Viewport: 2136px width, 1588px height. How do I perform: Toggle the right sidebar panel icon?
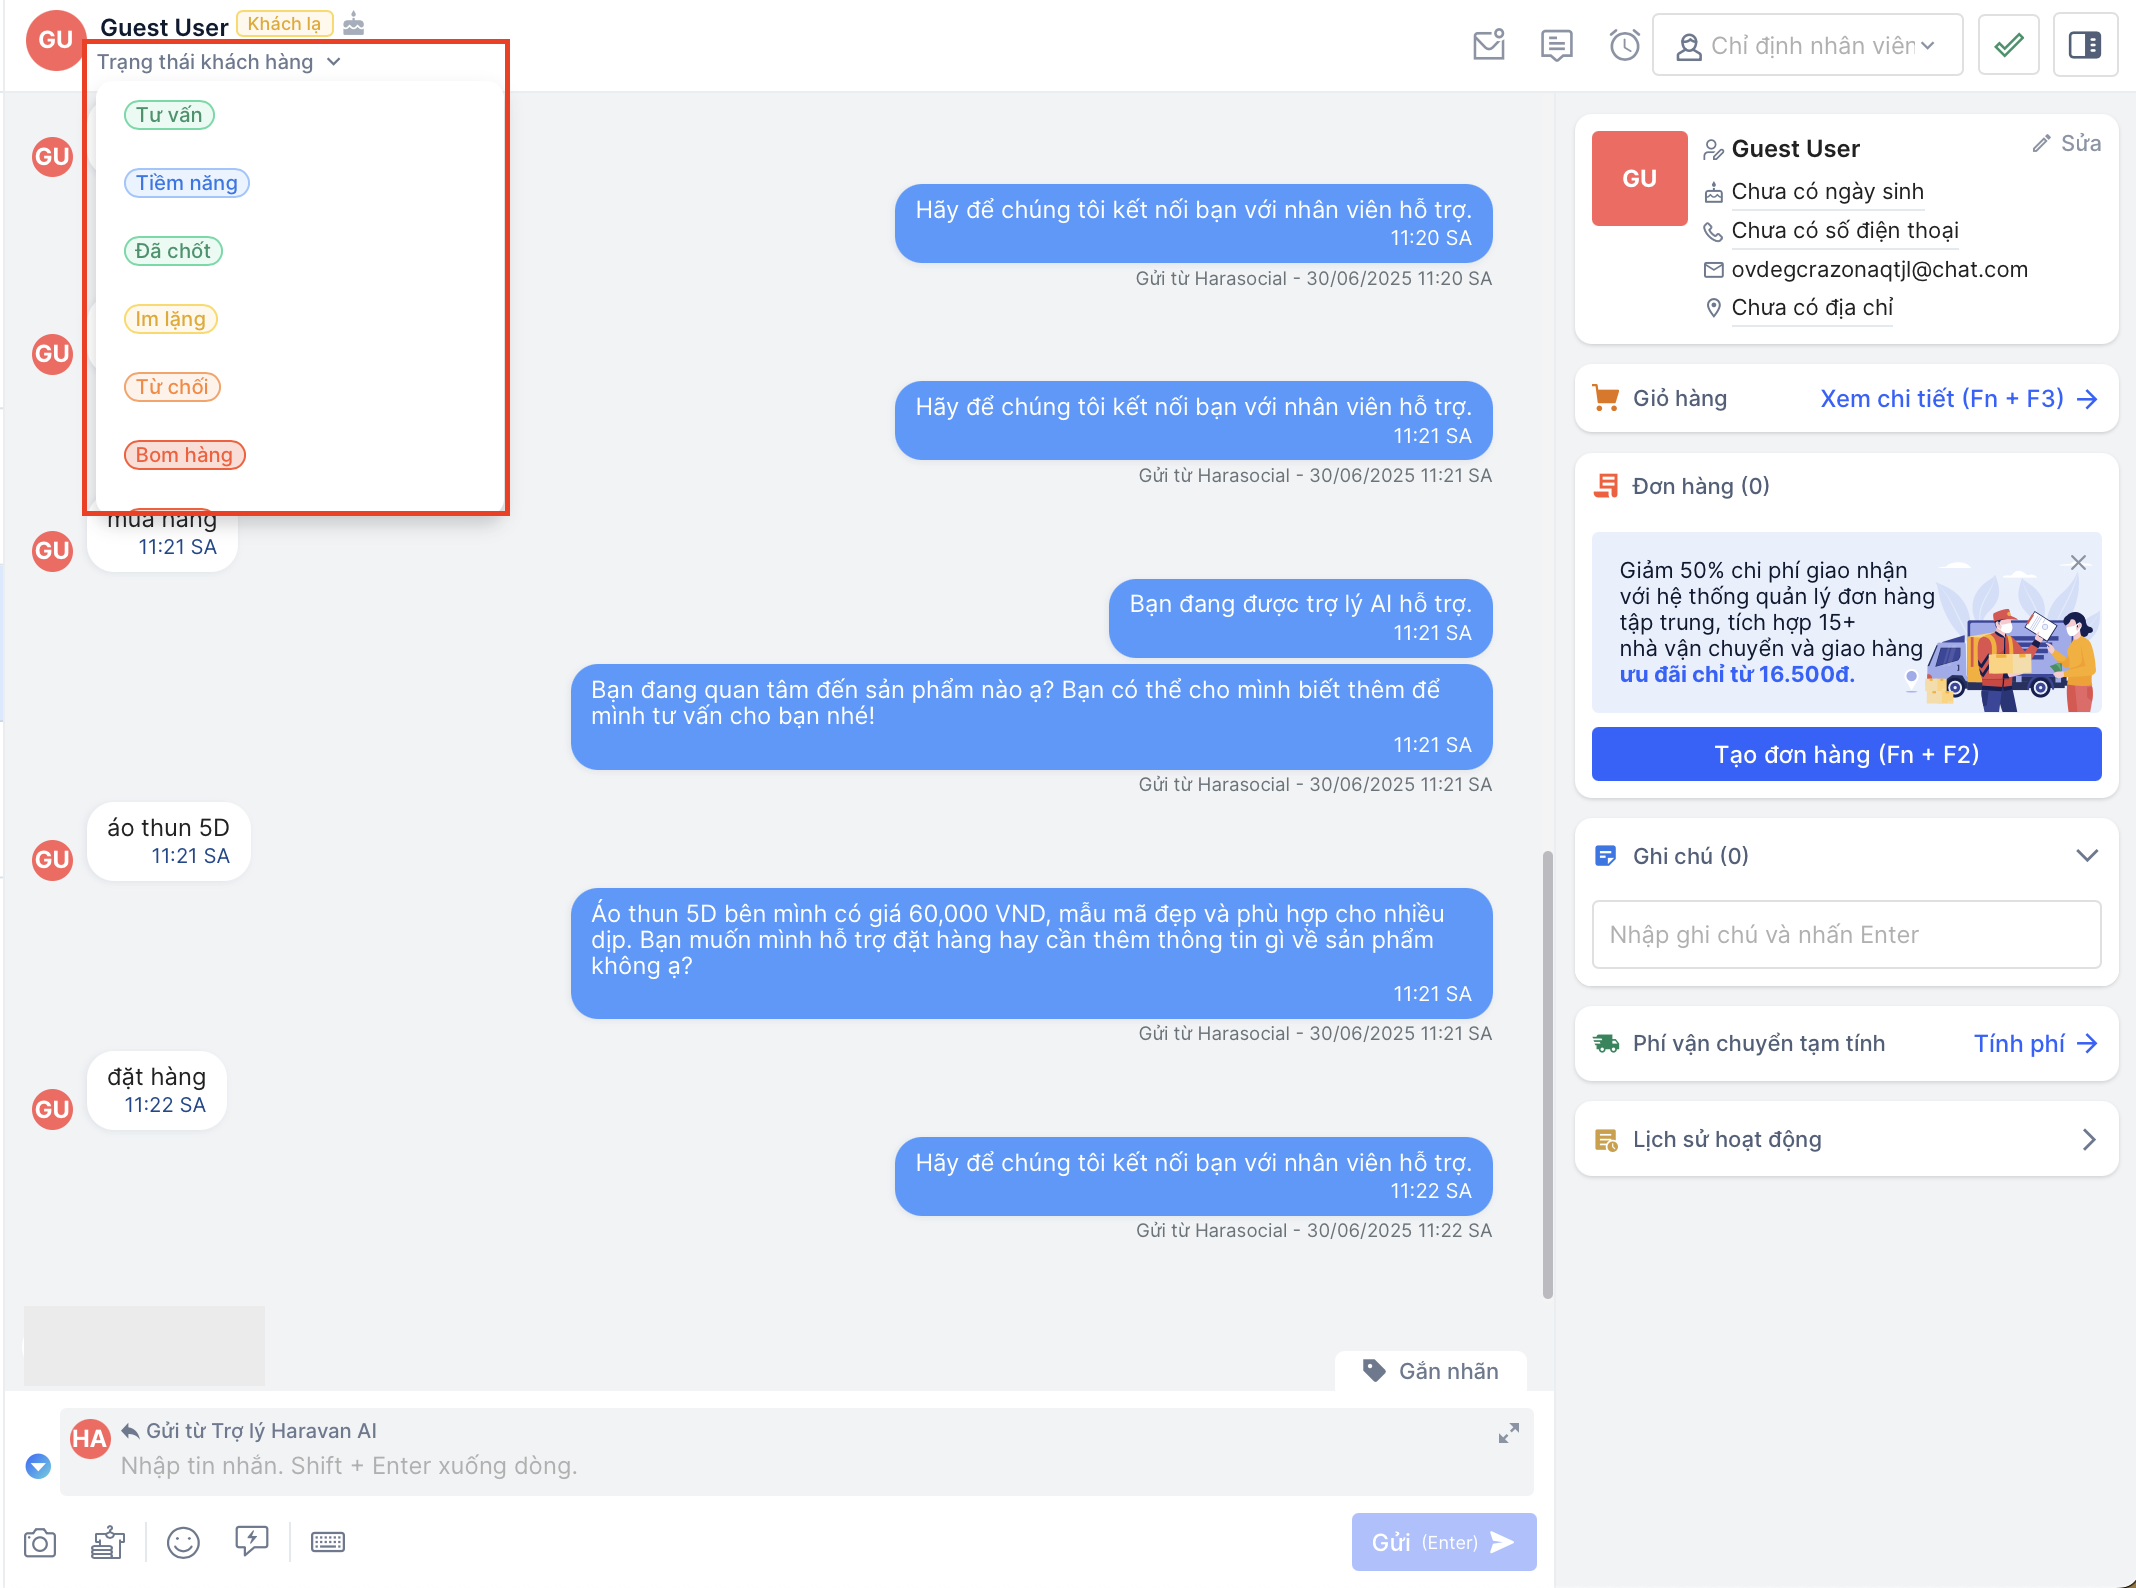(x=2085, y=45)
